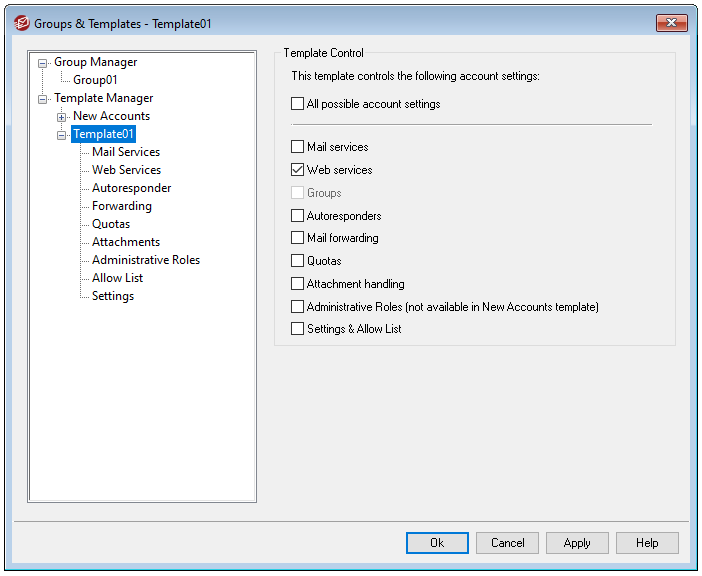Check the Settings & Allow List checkbox

(x=297, y=329)
